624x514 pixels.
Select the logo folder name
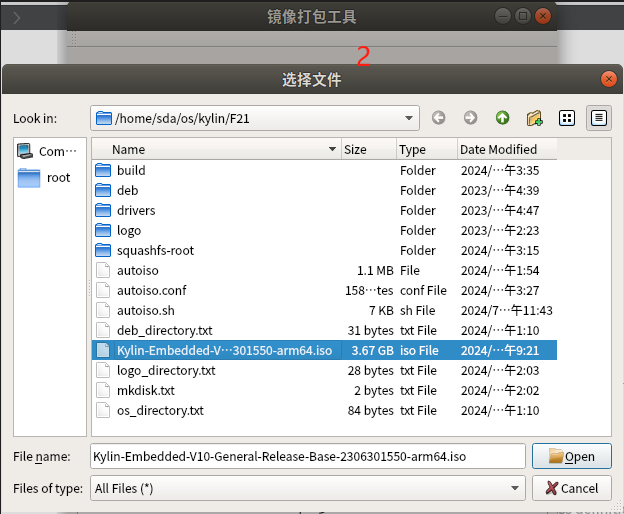coord(129,230)
